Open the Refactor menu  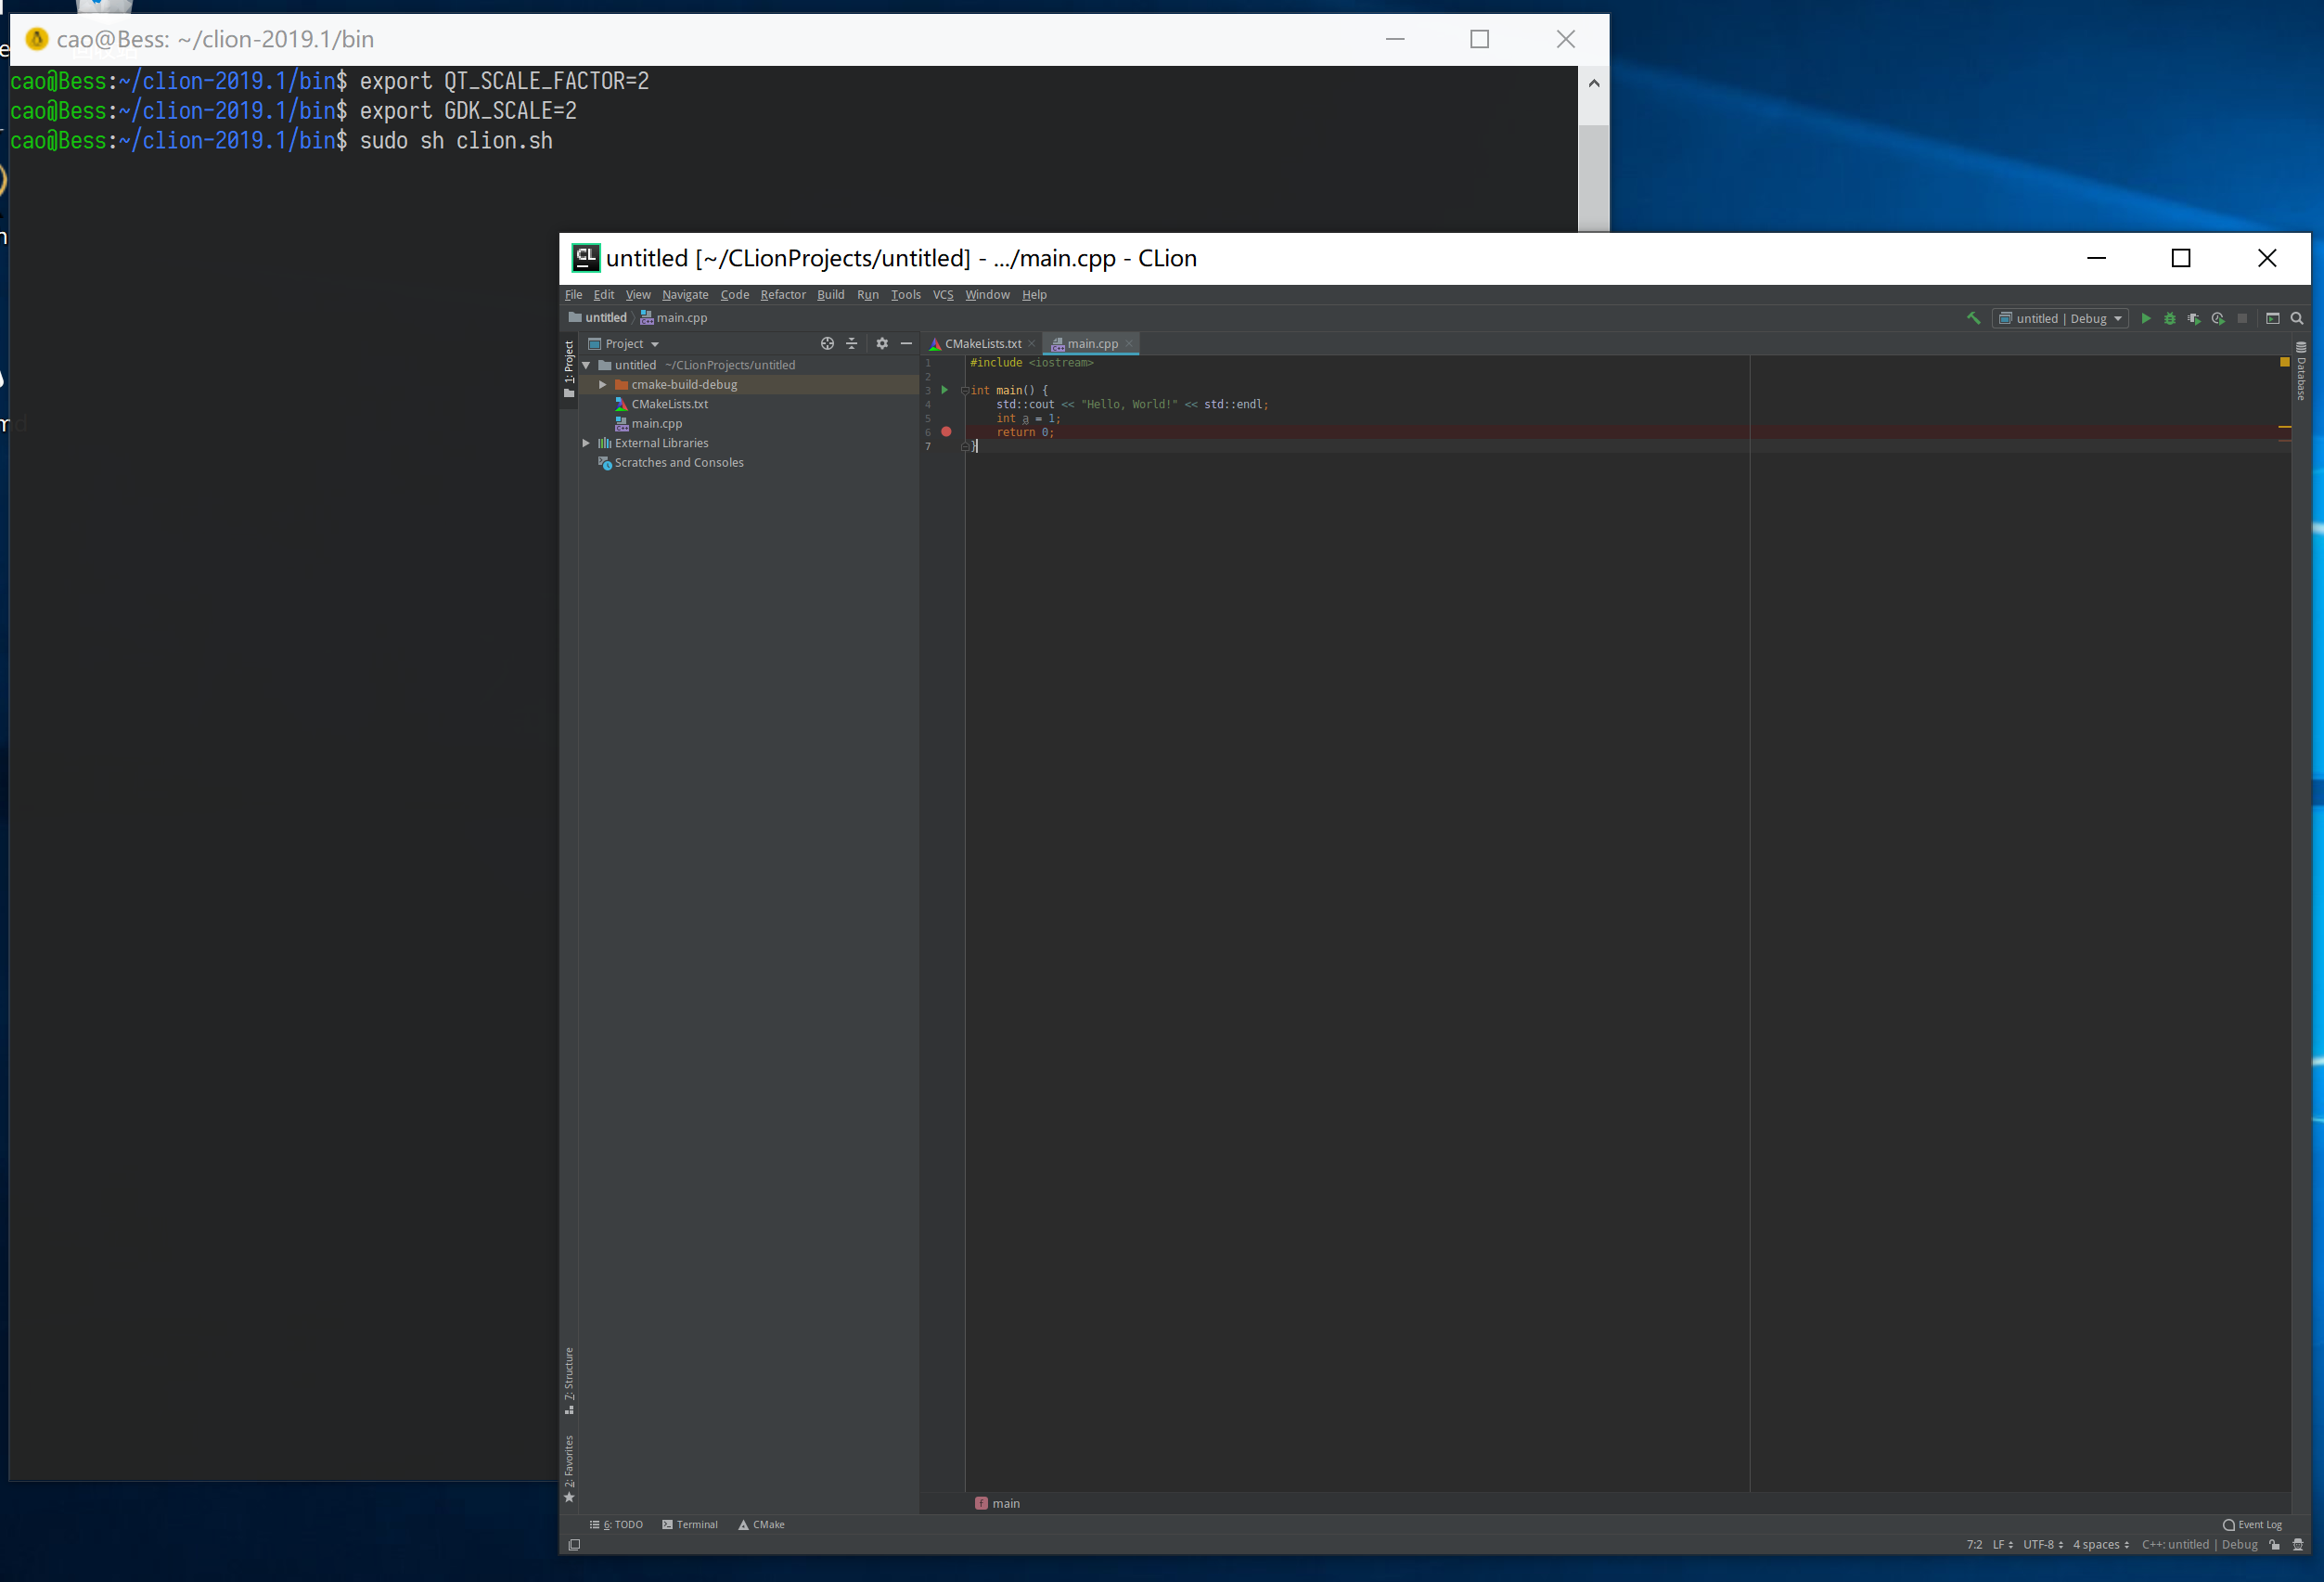point(783,295)
